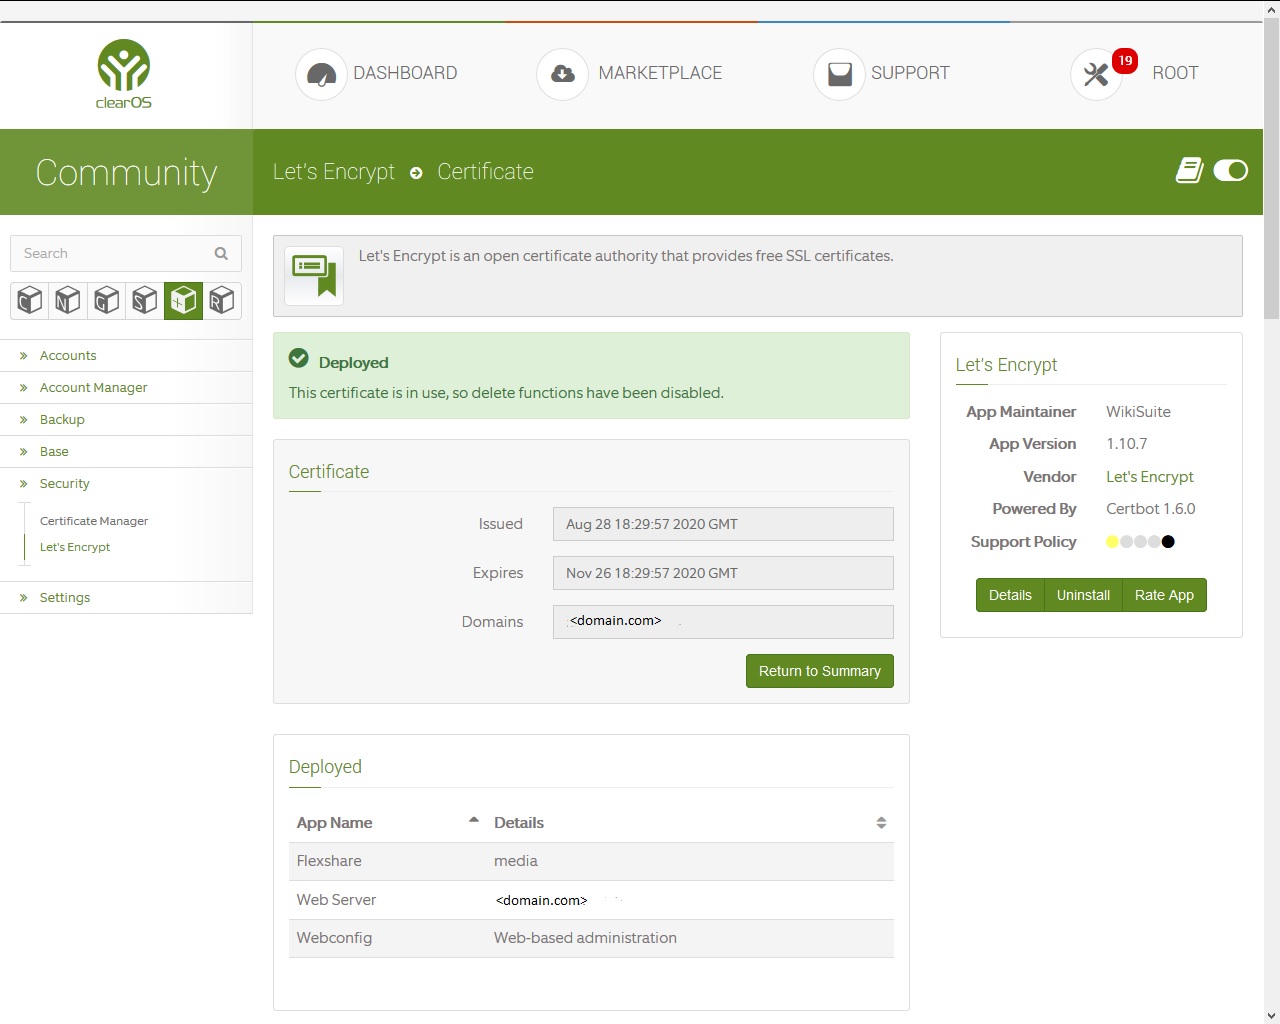Select the Web Server row name
The image size is (1280, 1024).
pos(336,900)
